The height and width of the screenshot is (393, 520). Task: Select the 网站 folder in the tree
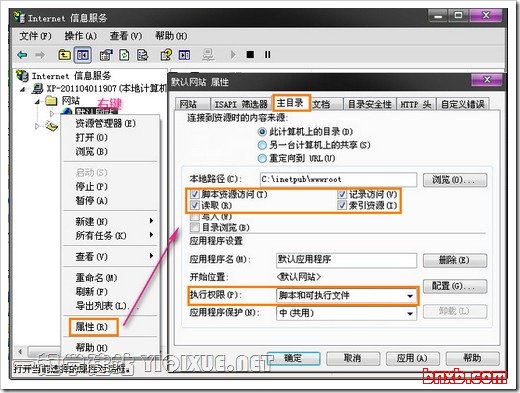(x=71, y=100)
